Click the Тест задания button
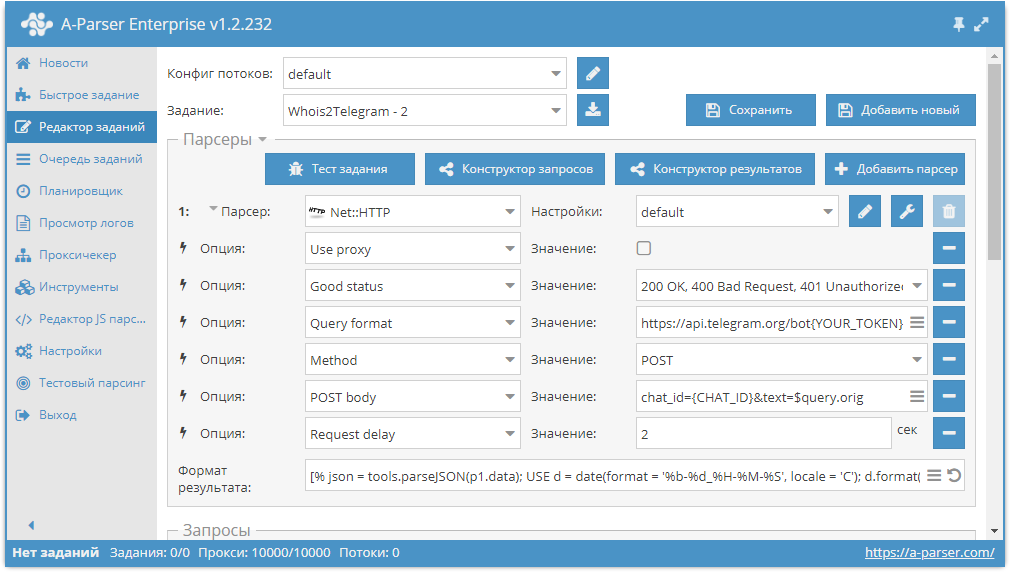1010x572 pixels. [x=339, y=169]
